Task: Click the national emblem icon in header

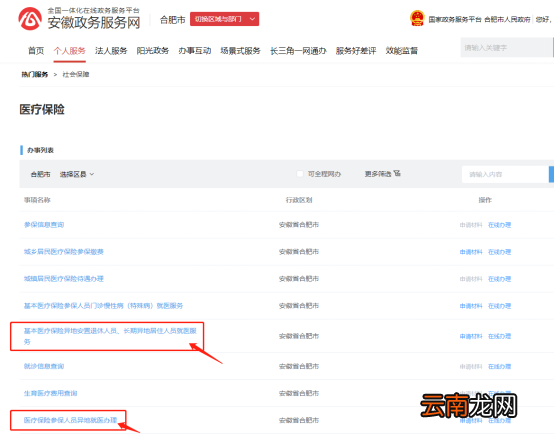Action: (x=417, y=18)
